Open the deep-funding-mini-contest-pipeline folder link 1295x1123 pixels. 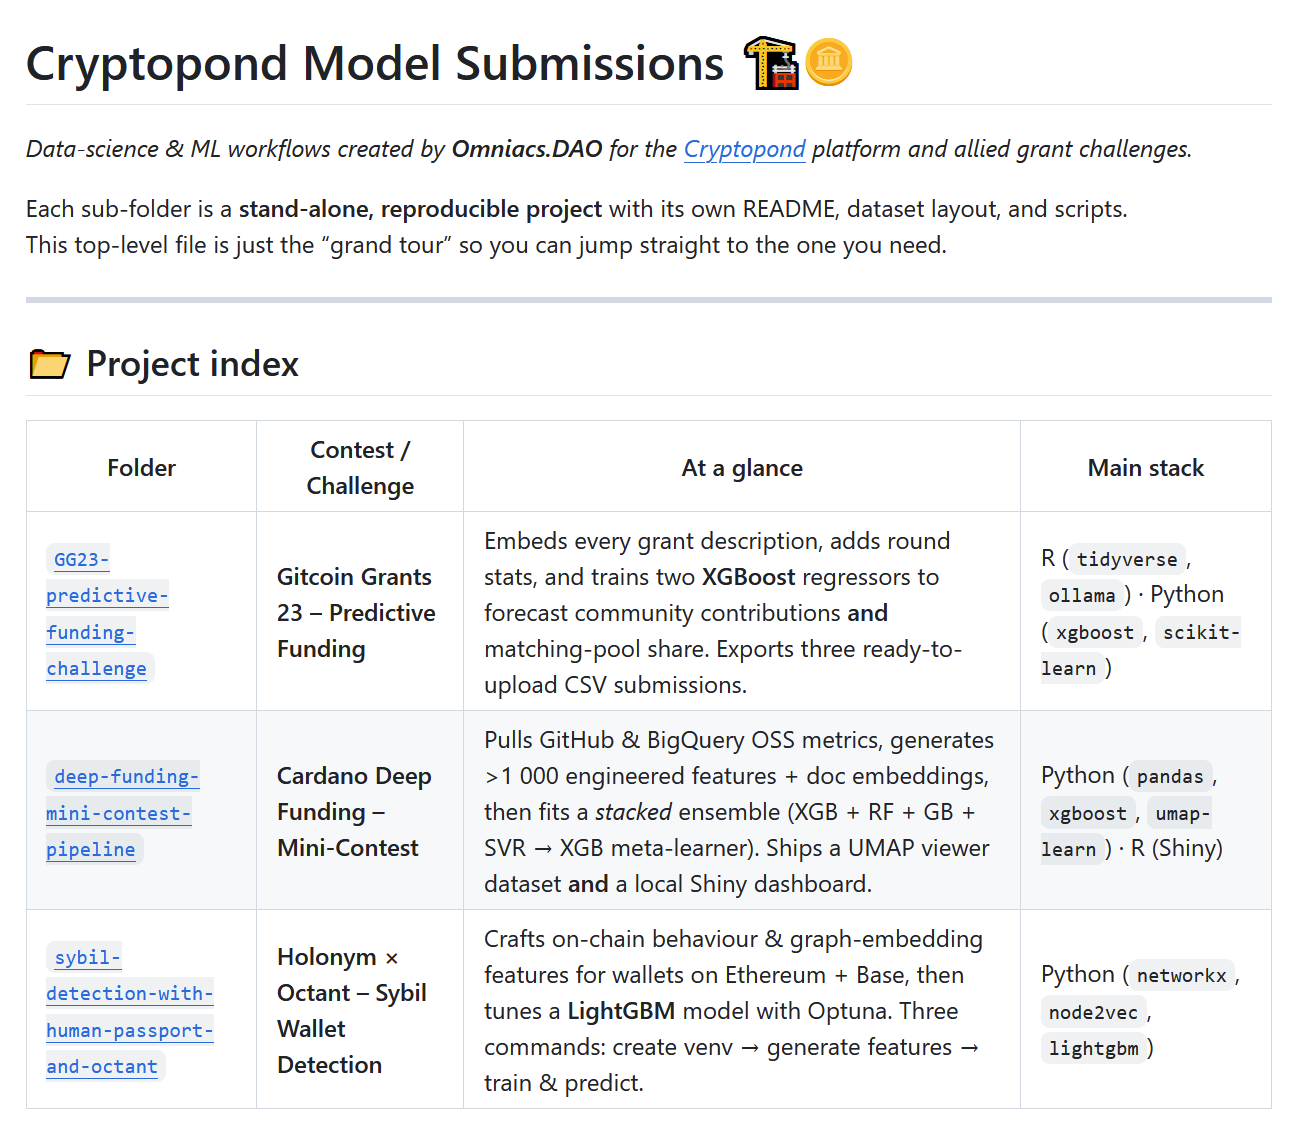pyautogui.click(x=121, y=813)
